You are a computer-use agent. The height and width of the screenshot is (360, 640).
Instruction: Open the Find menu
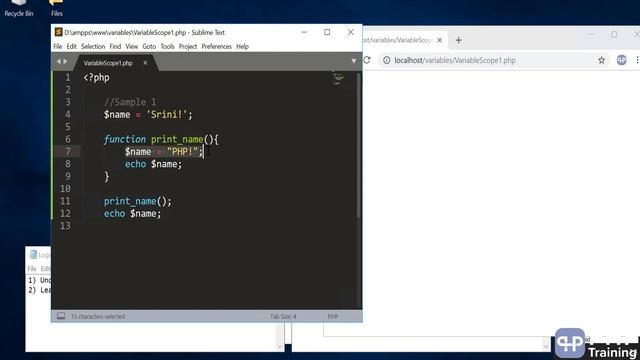click(115, 47)
